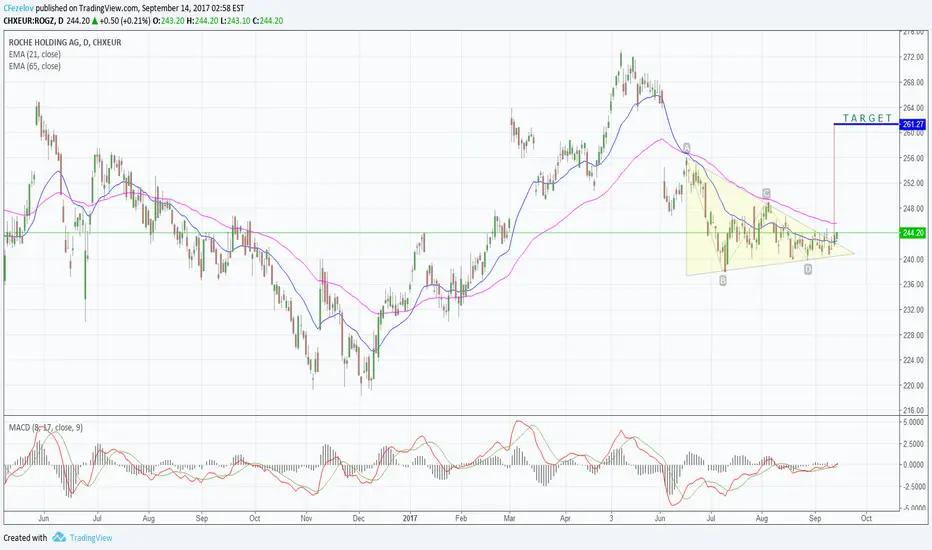The image size is (932, 550).
Task: Click the 'Created with' text
Action: (x=25, y=538)
